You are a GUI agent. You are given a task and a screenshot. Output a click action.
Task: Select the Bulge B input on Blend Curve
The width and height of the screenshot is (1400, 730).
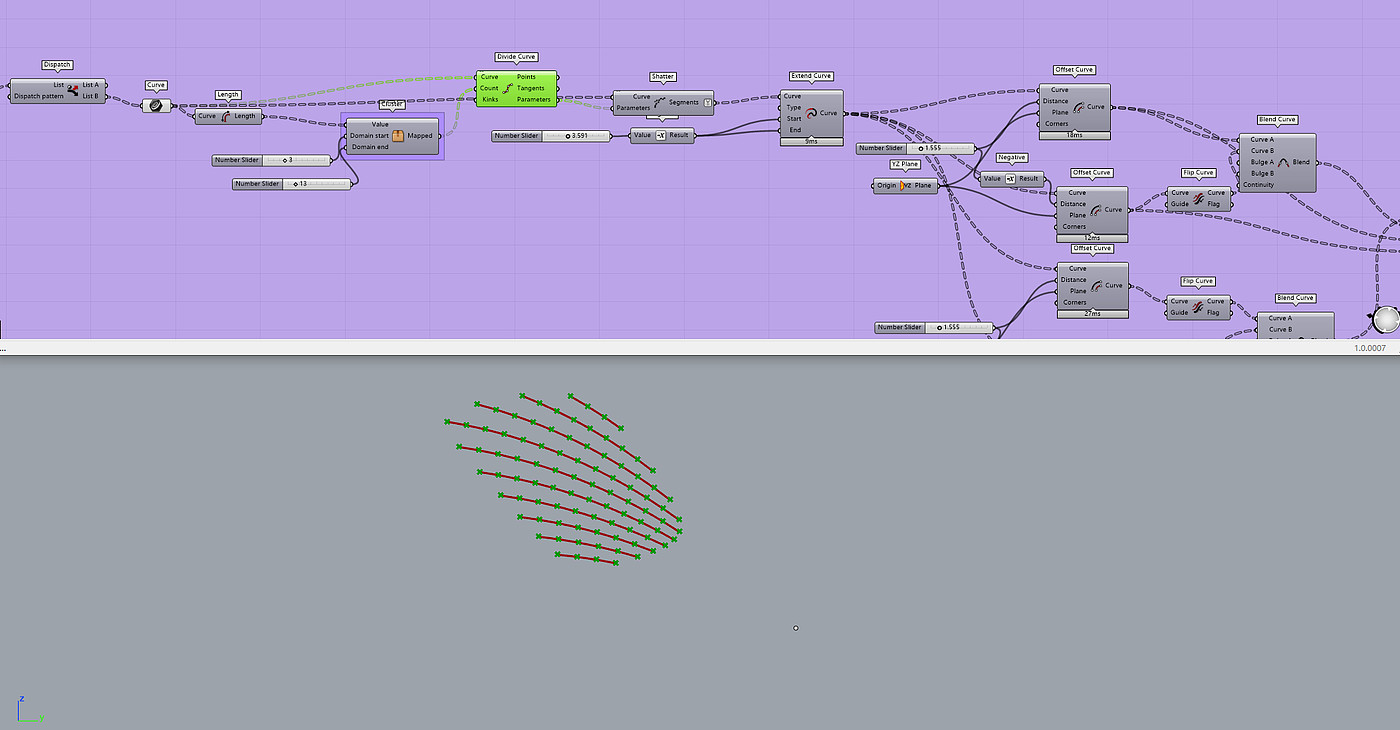[1262, 173]
